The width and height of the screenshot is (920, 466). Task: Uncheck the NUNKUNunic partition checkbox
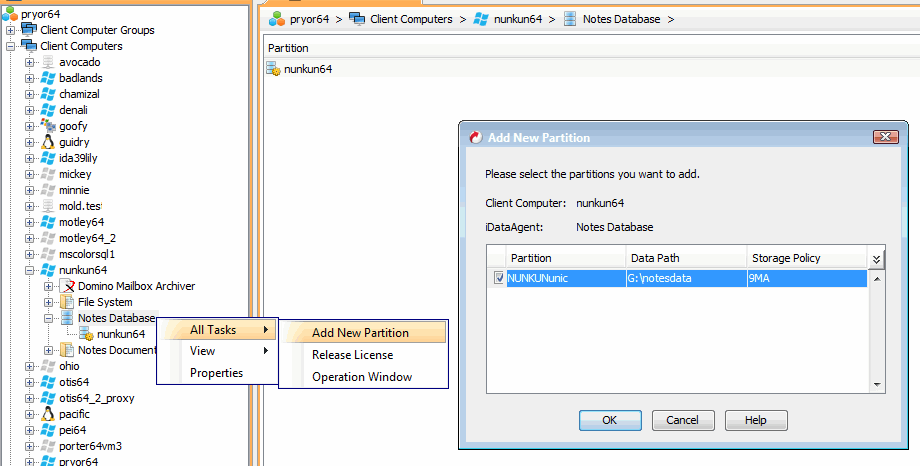tap(500, 278)
